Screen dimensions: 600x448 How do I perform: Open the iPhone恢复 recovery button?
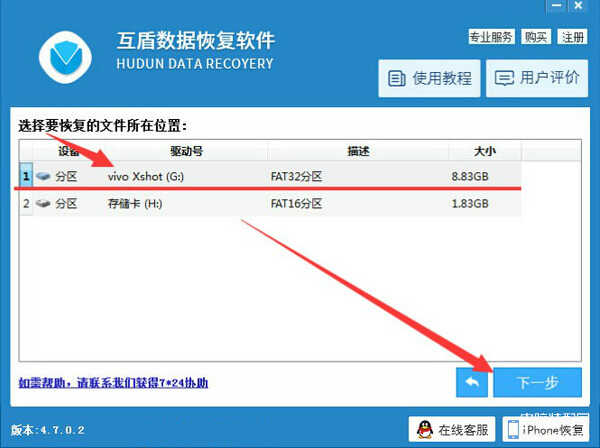[x=546, y=430]
